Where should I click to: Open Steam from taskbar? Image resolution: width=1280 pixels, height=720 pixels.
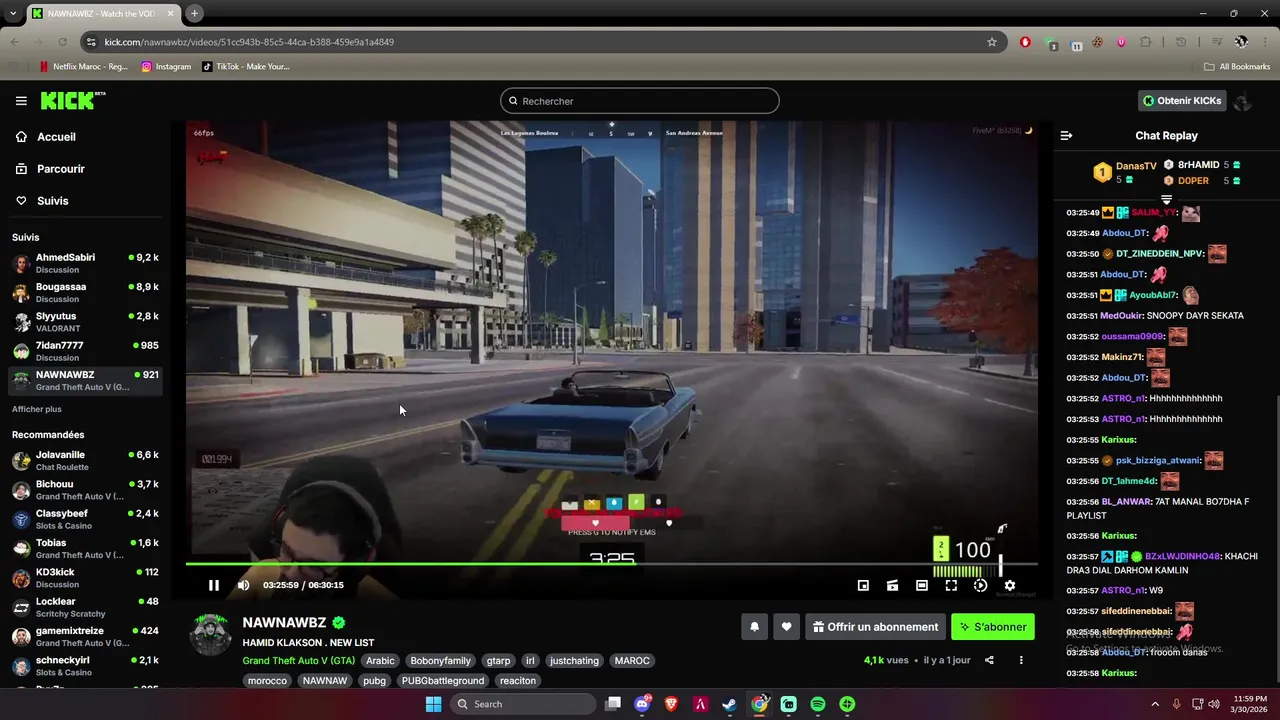pos(730,704)
